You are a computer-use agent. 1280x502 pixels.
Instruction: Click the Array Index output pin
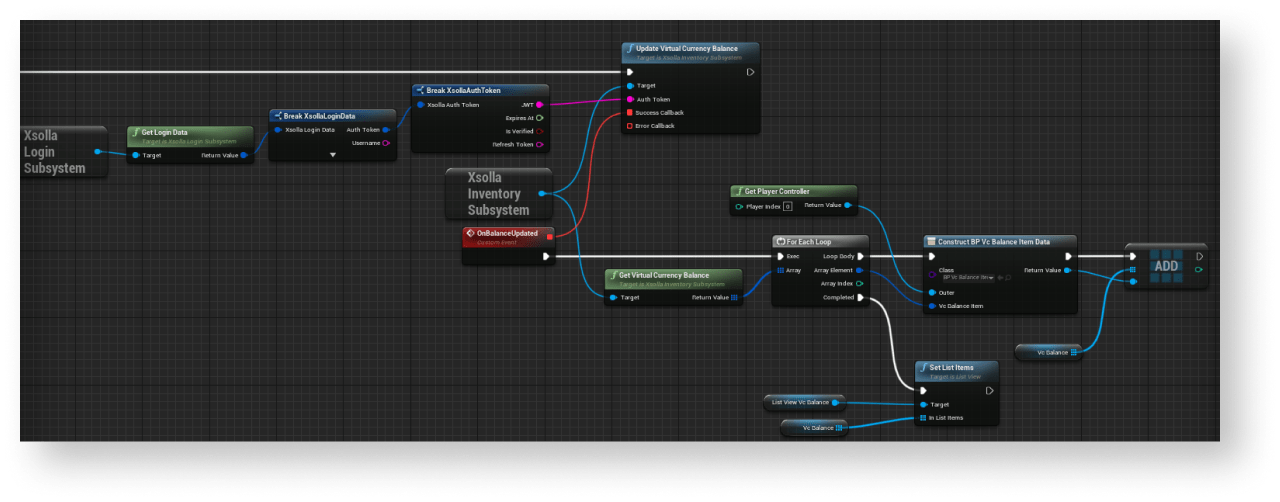tap(860, 283)
